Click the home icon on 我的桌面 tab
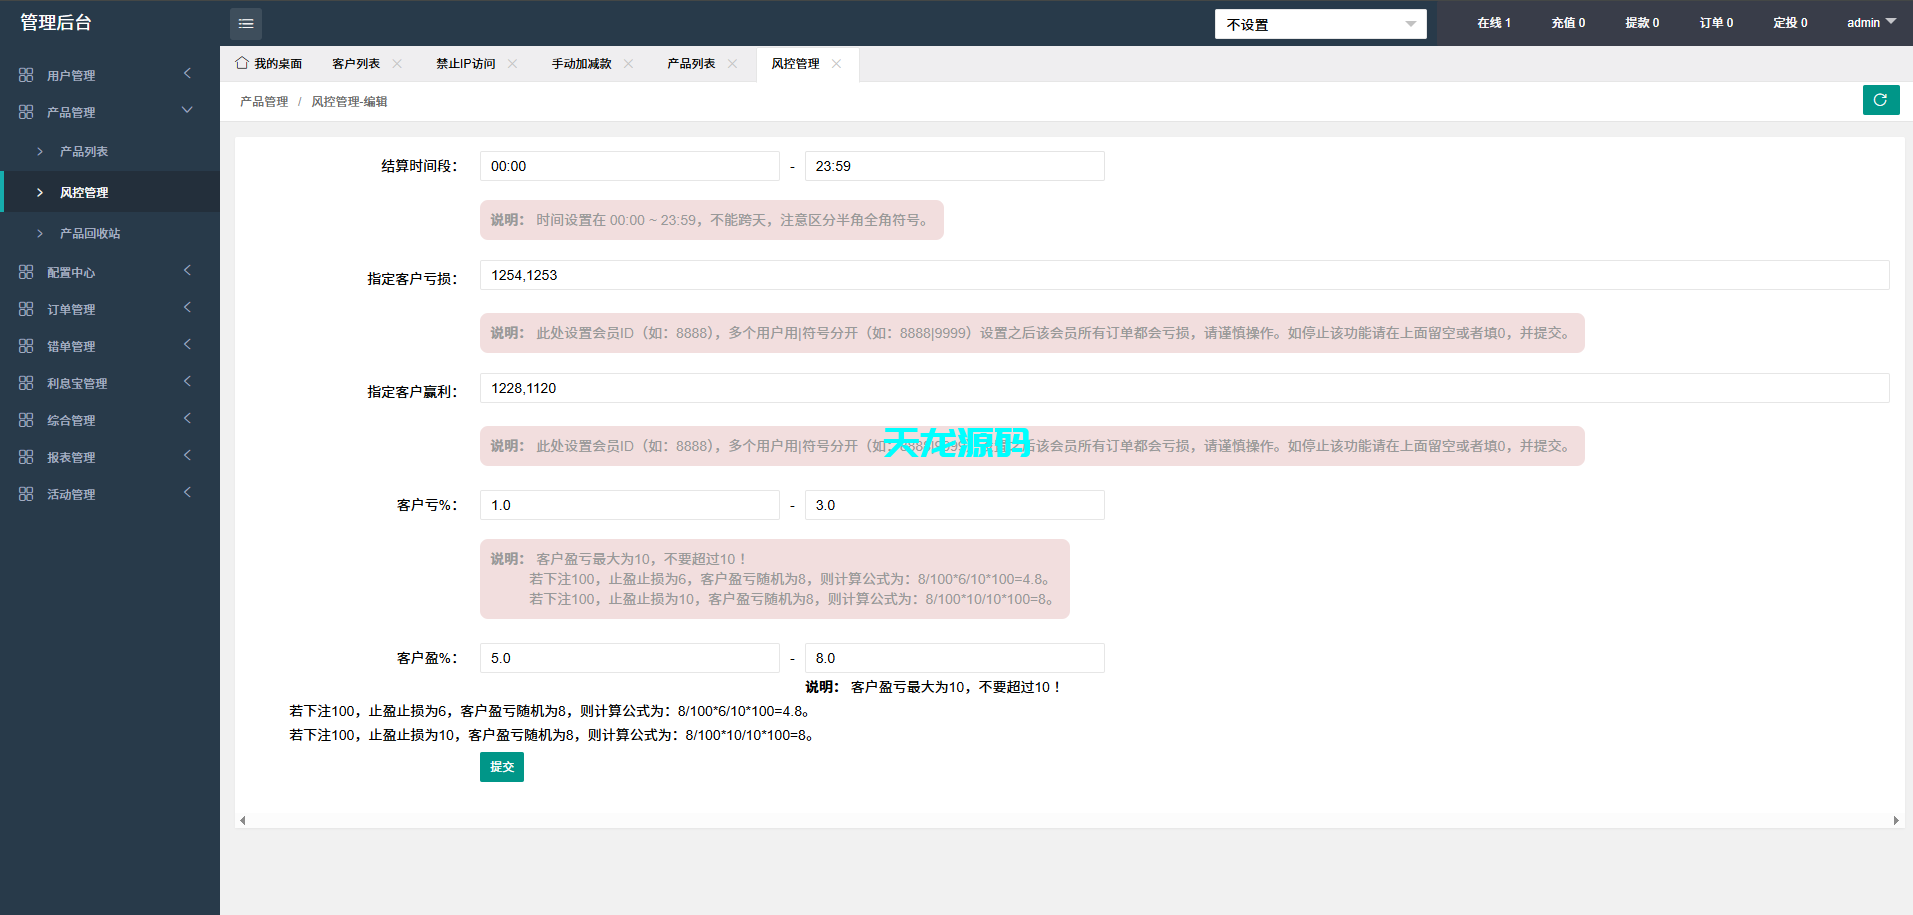 coord(241,62)
